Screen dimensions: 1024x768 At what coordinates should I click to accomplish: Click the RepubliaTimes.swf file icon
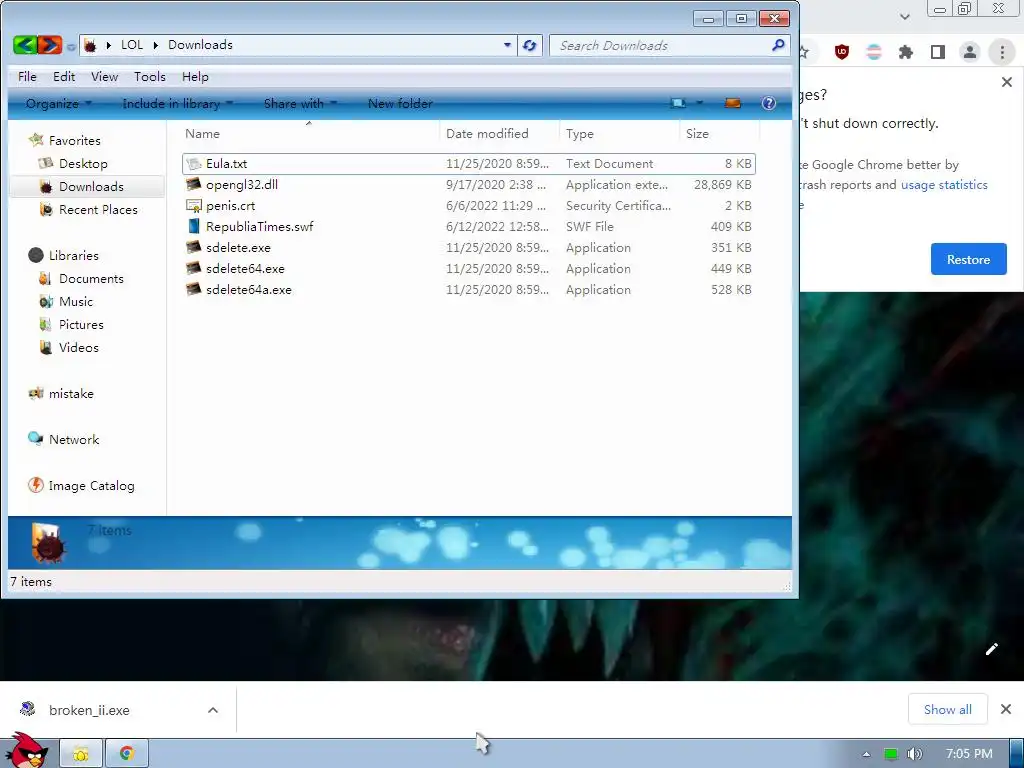click(x=194, y=227)
